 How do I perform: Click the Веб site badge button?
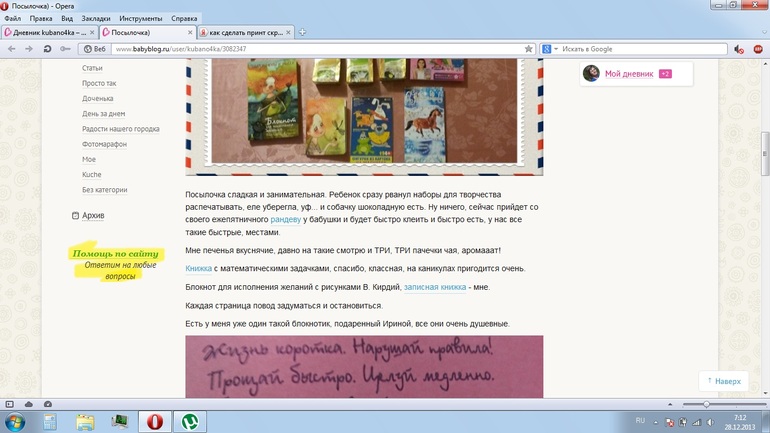pyautogui.click(x=94, y=49)
